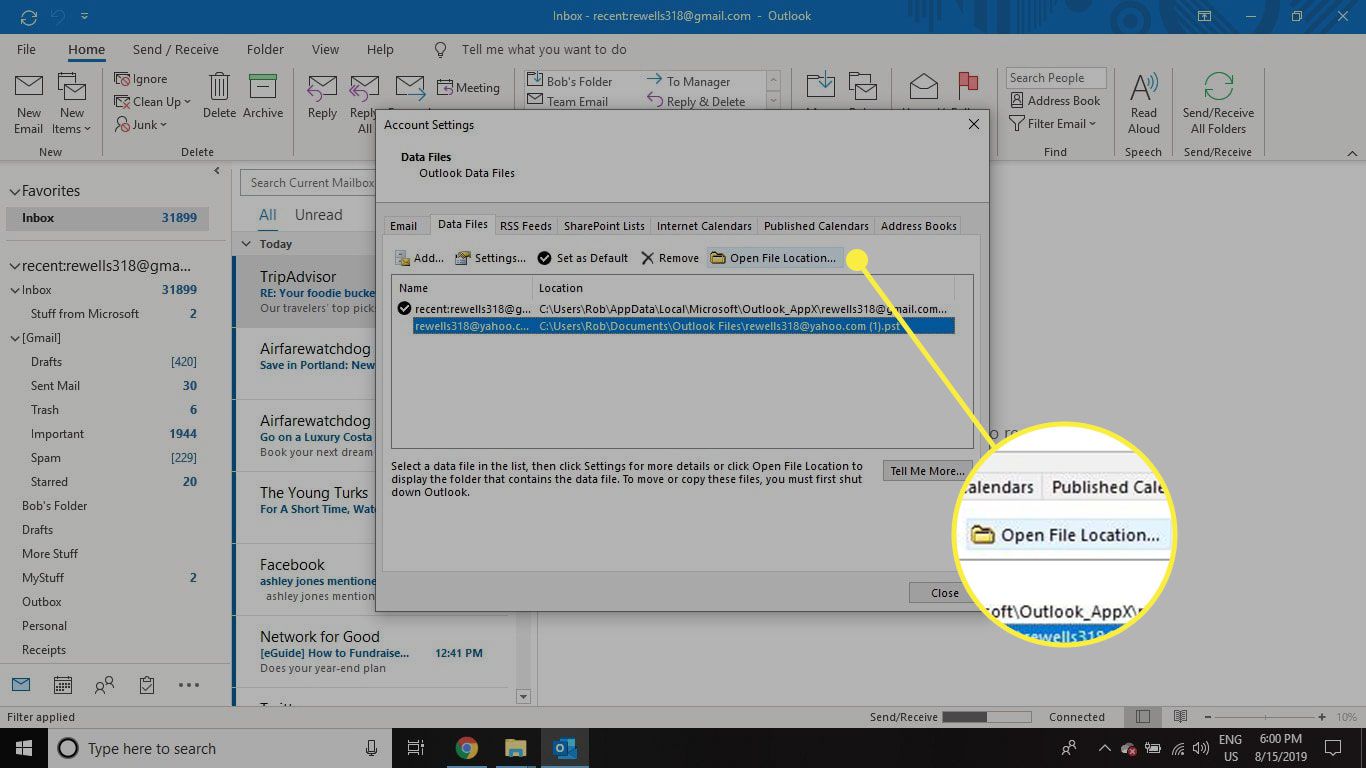Collapse the ribbon with the arrow
The height and width of the screenshot is (768, 1366).
pyautogui.click(x=1351, y=153)
